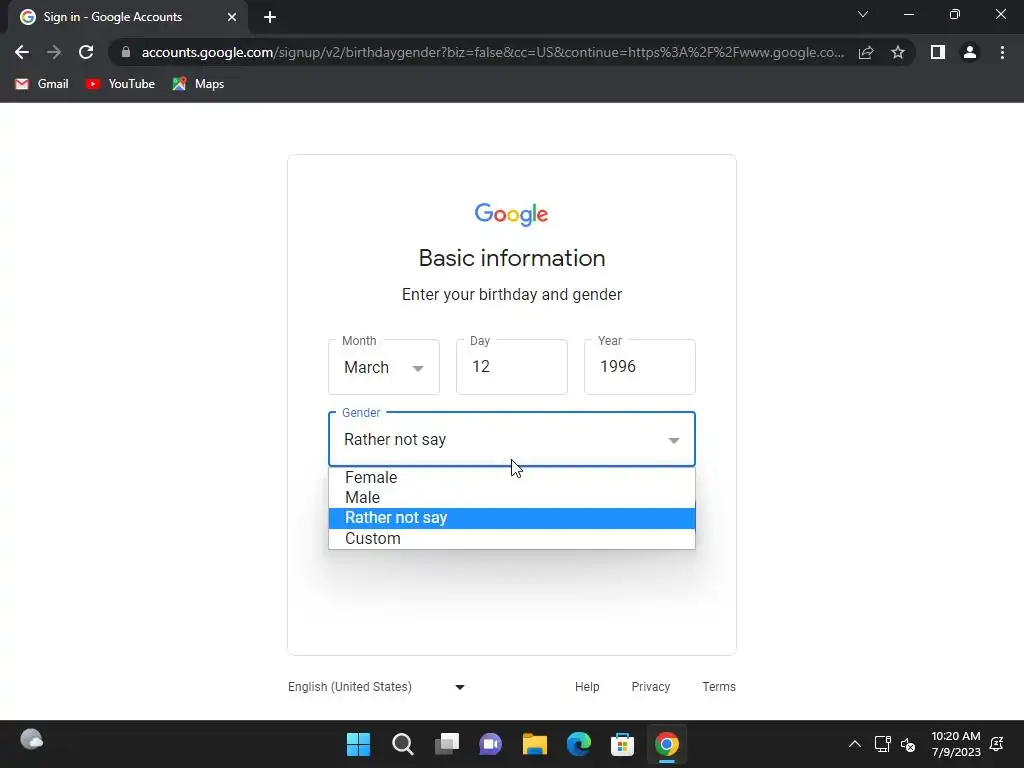This screenshot has height=768, width=1024.
Task: Open the Gmail bookmark
Action: coord(42,84)
